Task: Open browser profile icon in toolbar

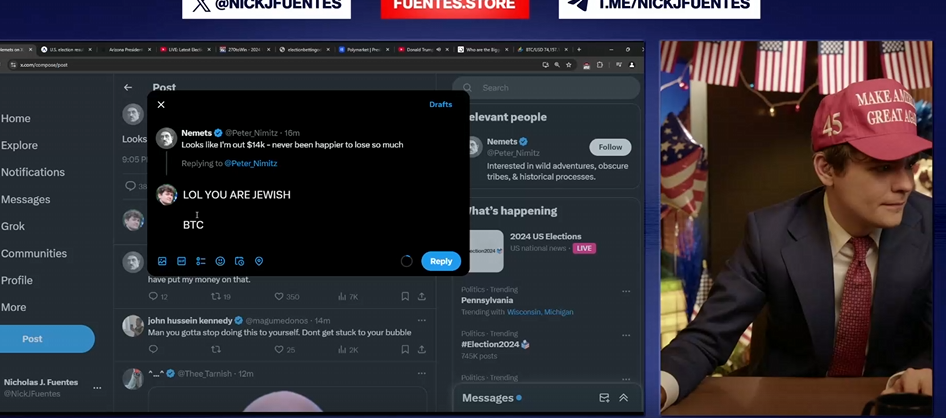Action: [x=632, y=65]
